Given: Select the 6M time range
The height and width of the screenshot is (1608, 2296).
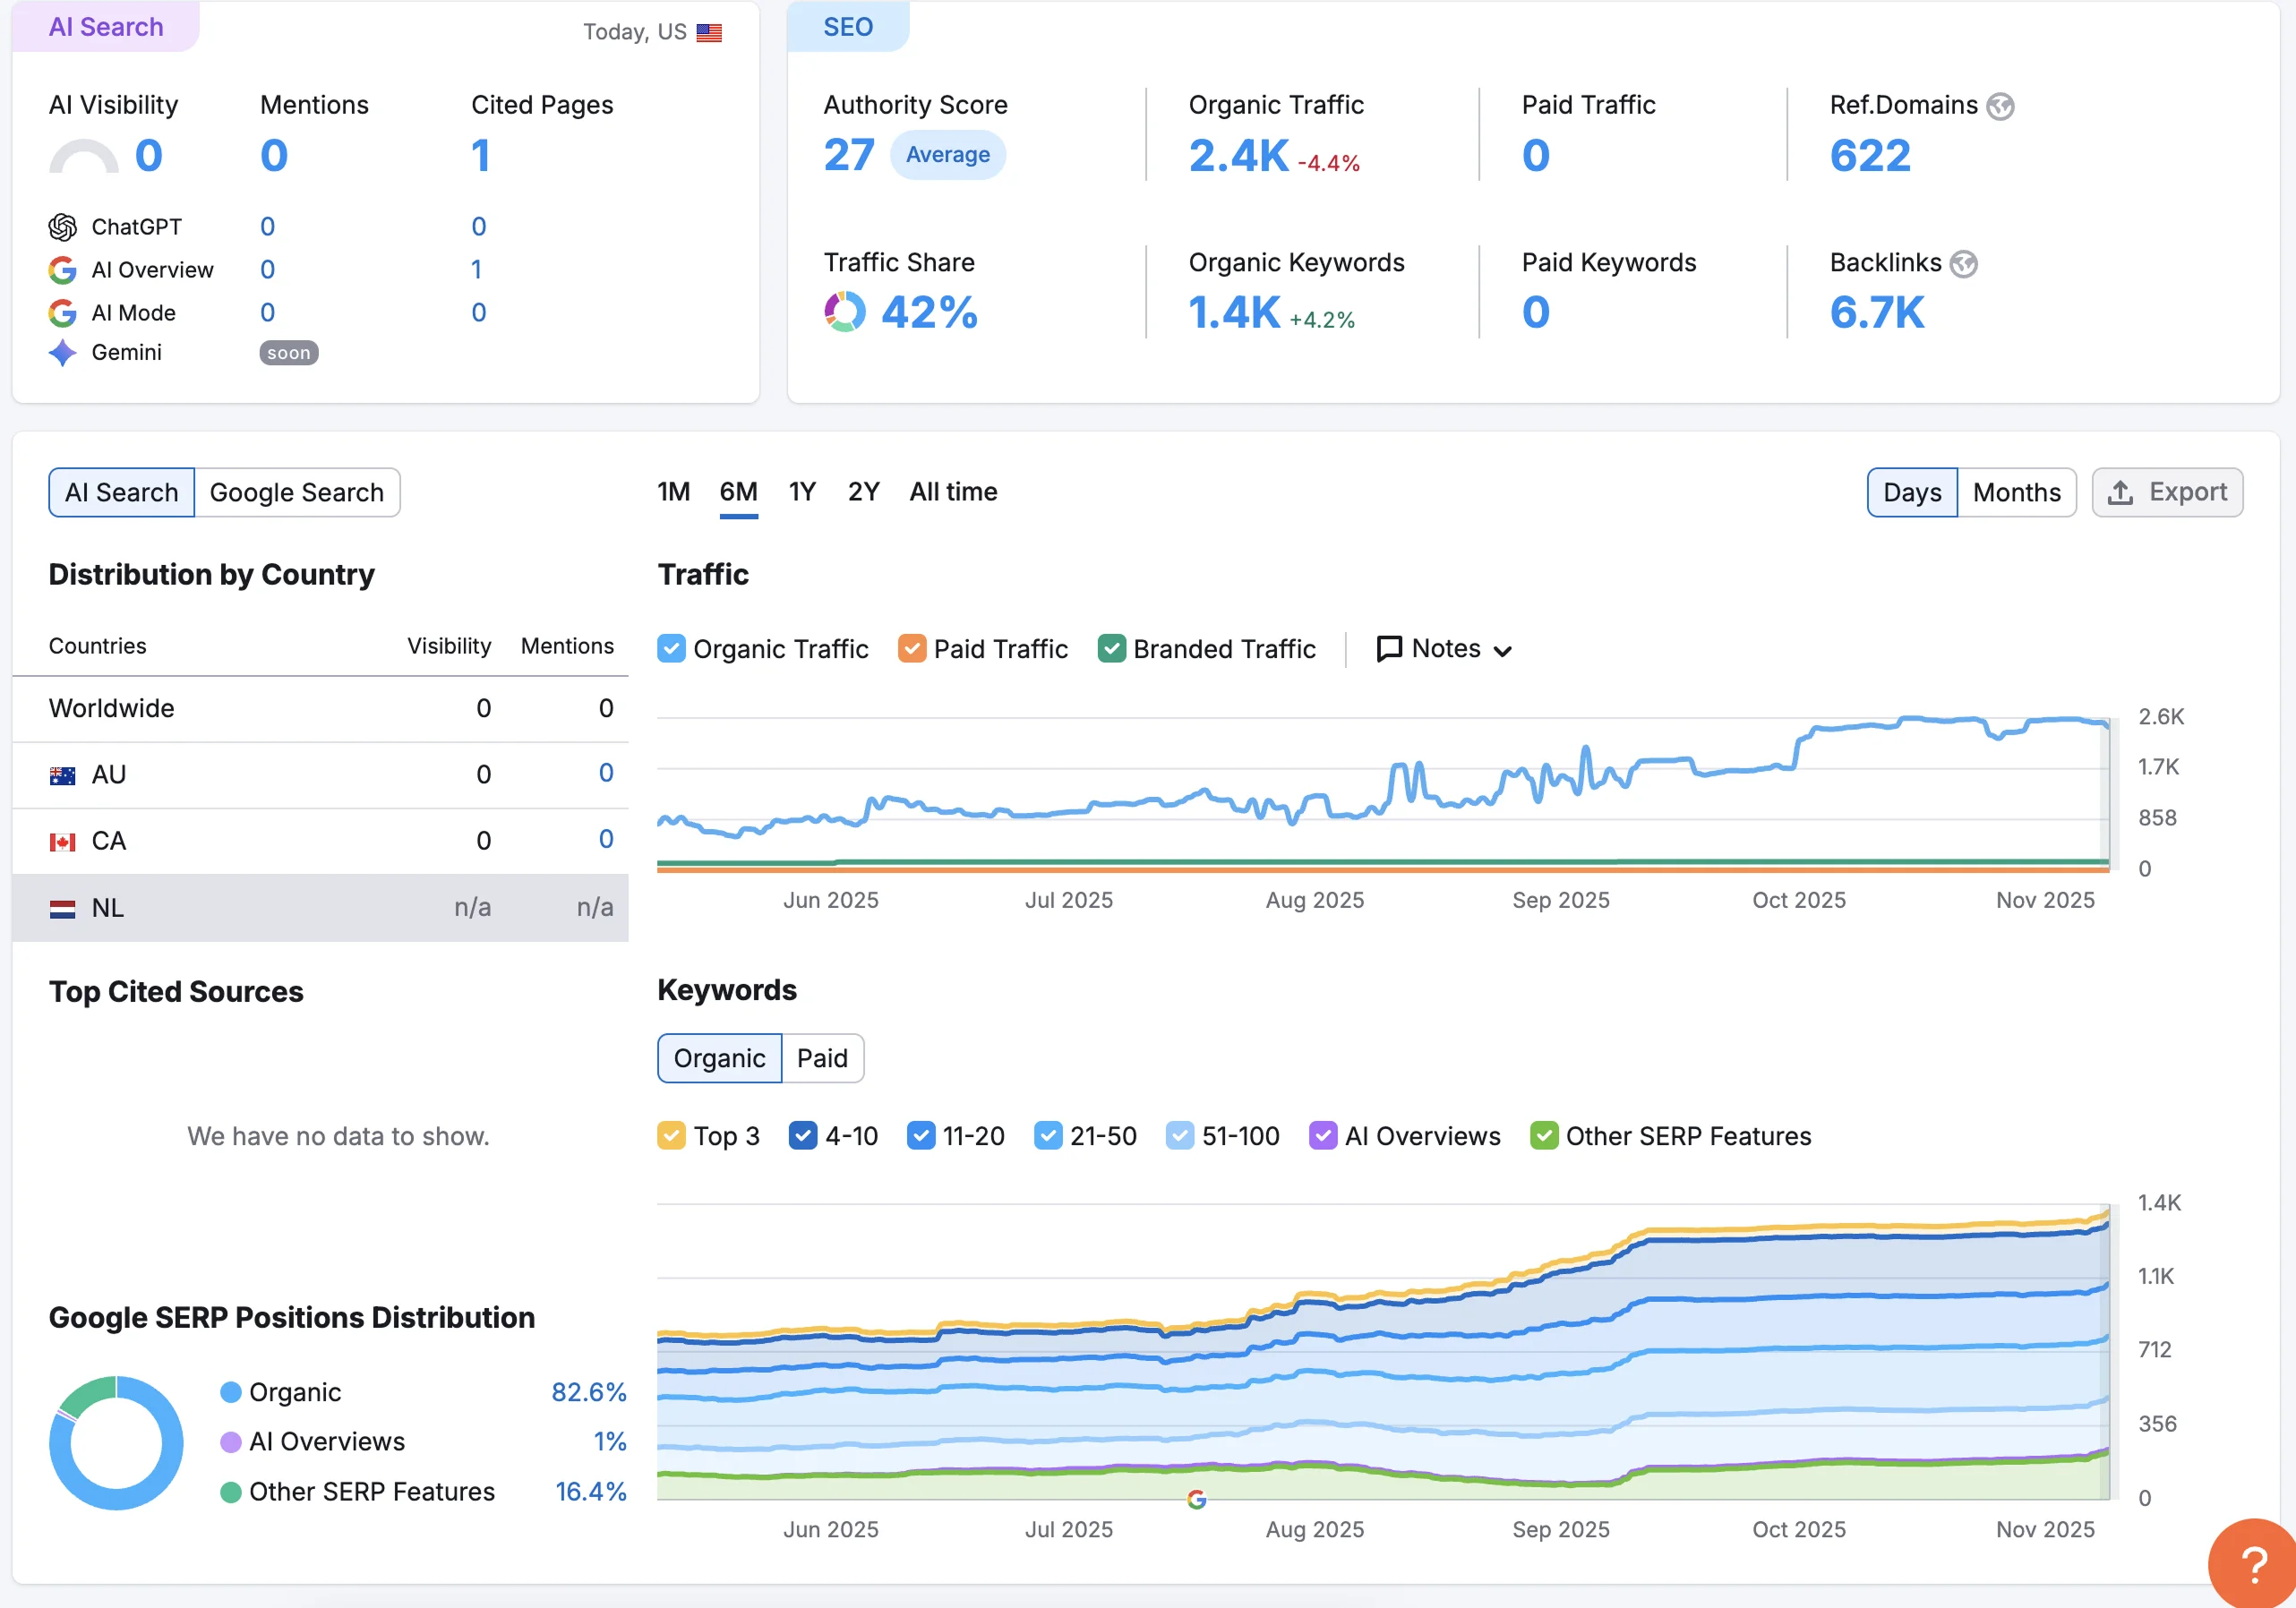Looking at the screenshot, I should pos(739,492).
